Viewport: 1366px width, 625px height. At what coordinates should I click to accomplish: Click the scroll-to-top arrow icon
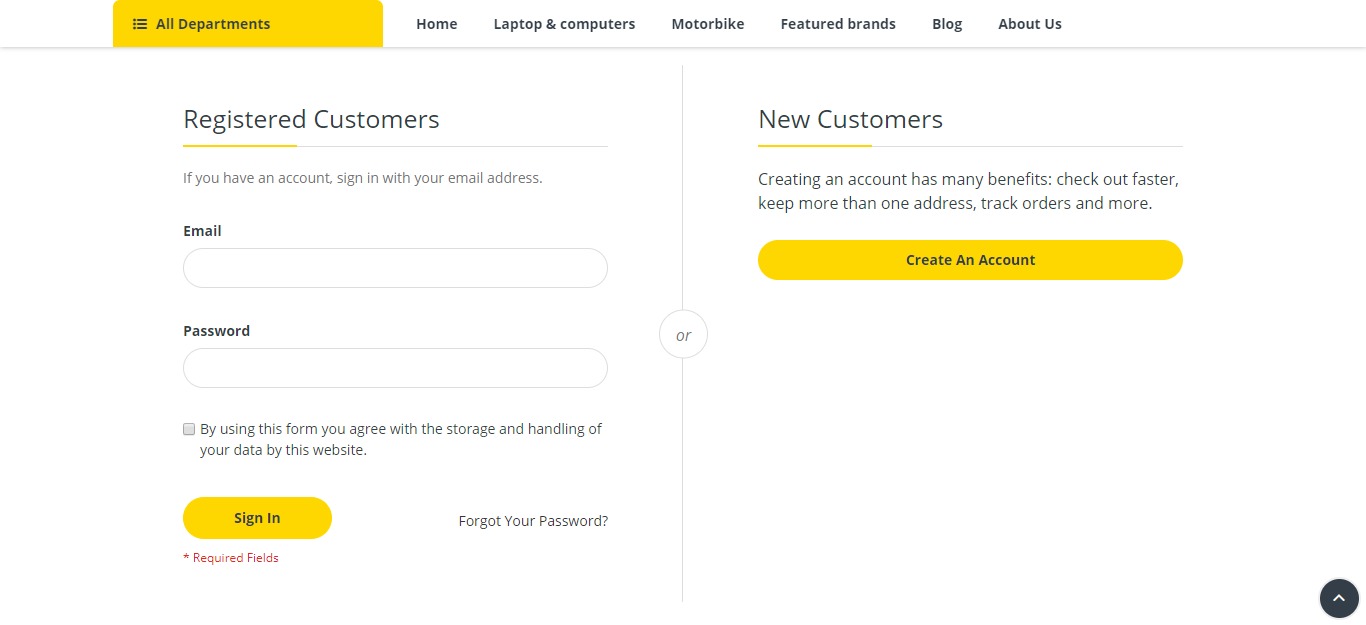1339,599
